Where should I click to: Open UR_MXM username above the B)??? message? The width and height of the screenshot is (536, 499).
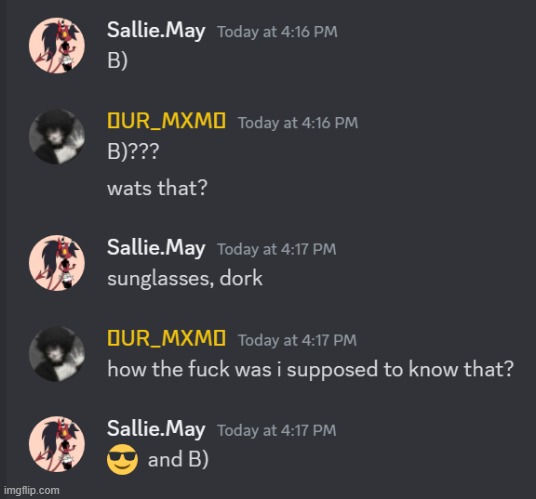(x=166, y=121)
